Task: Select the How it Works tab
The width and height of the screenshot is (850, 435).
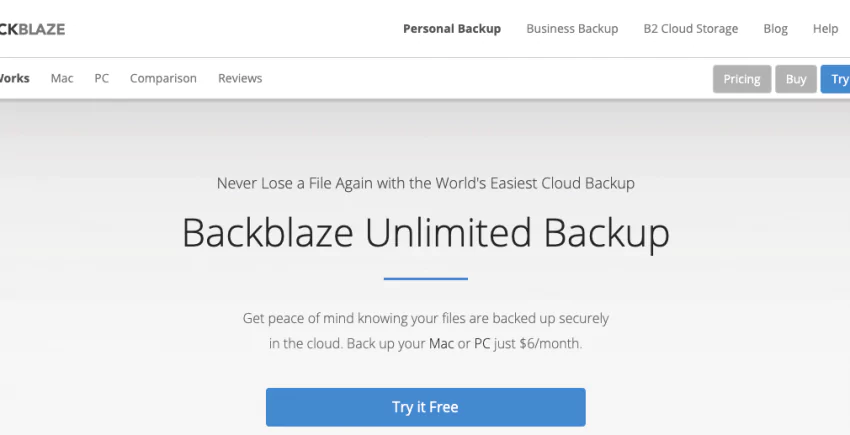Action: [14, 78]
